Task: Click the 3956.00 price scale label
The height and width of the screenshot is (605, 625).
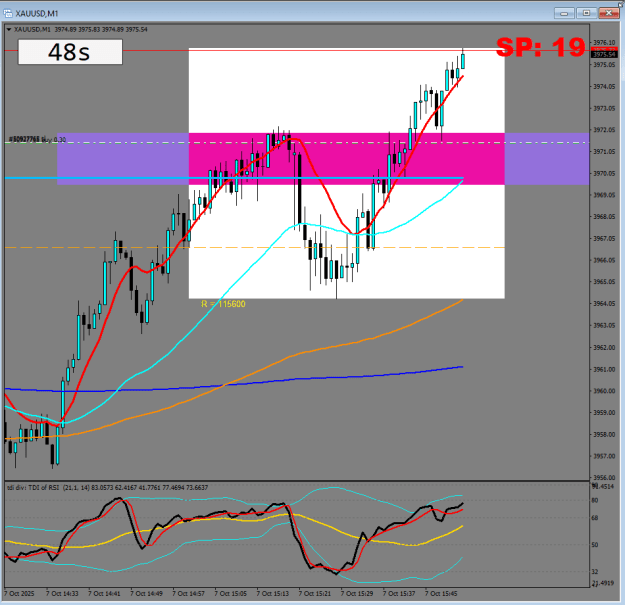Action: coord(604,477)
